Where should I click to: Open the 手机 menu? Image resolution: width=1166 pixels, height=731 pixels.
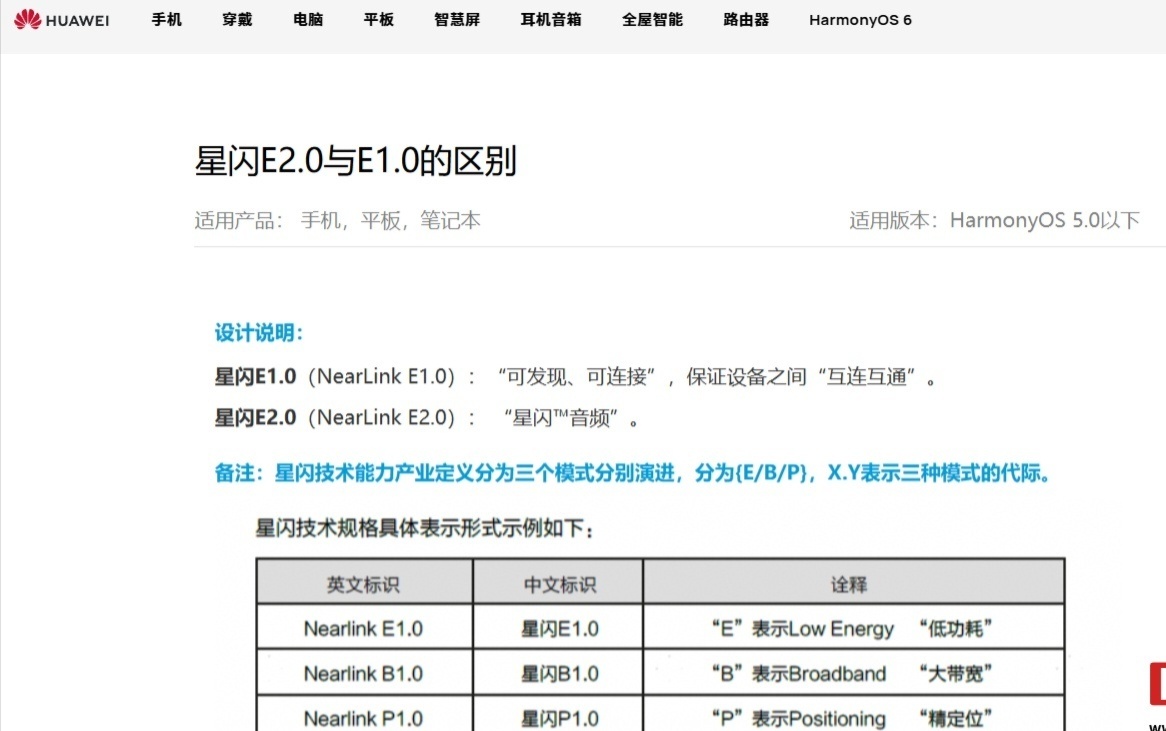[x=167, y=20]
